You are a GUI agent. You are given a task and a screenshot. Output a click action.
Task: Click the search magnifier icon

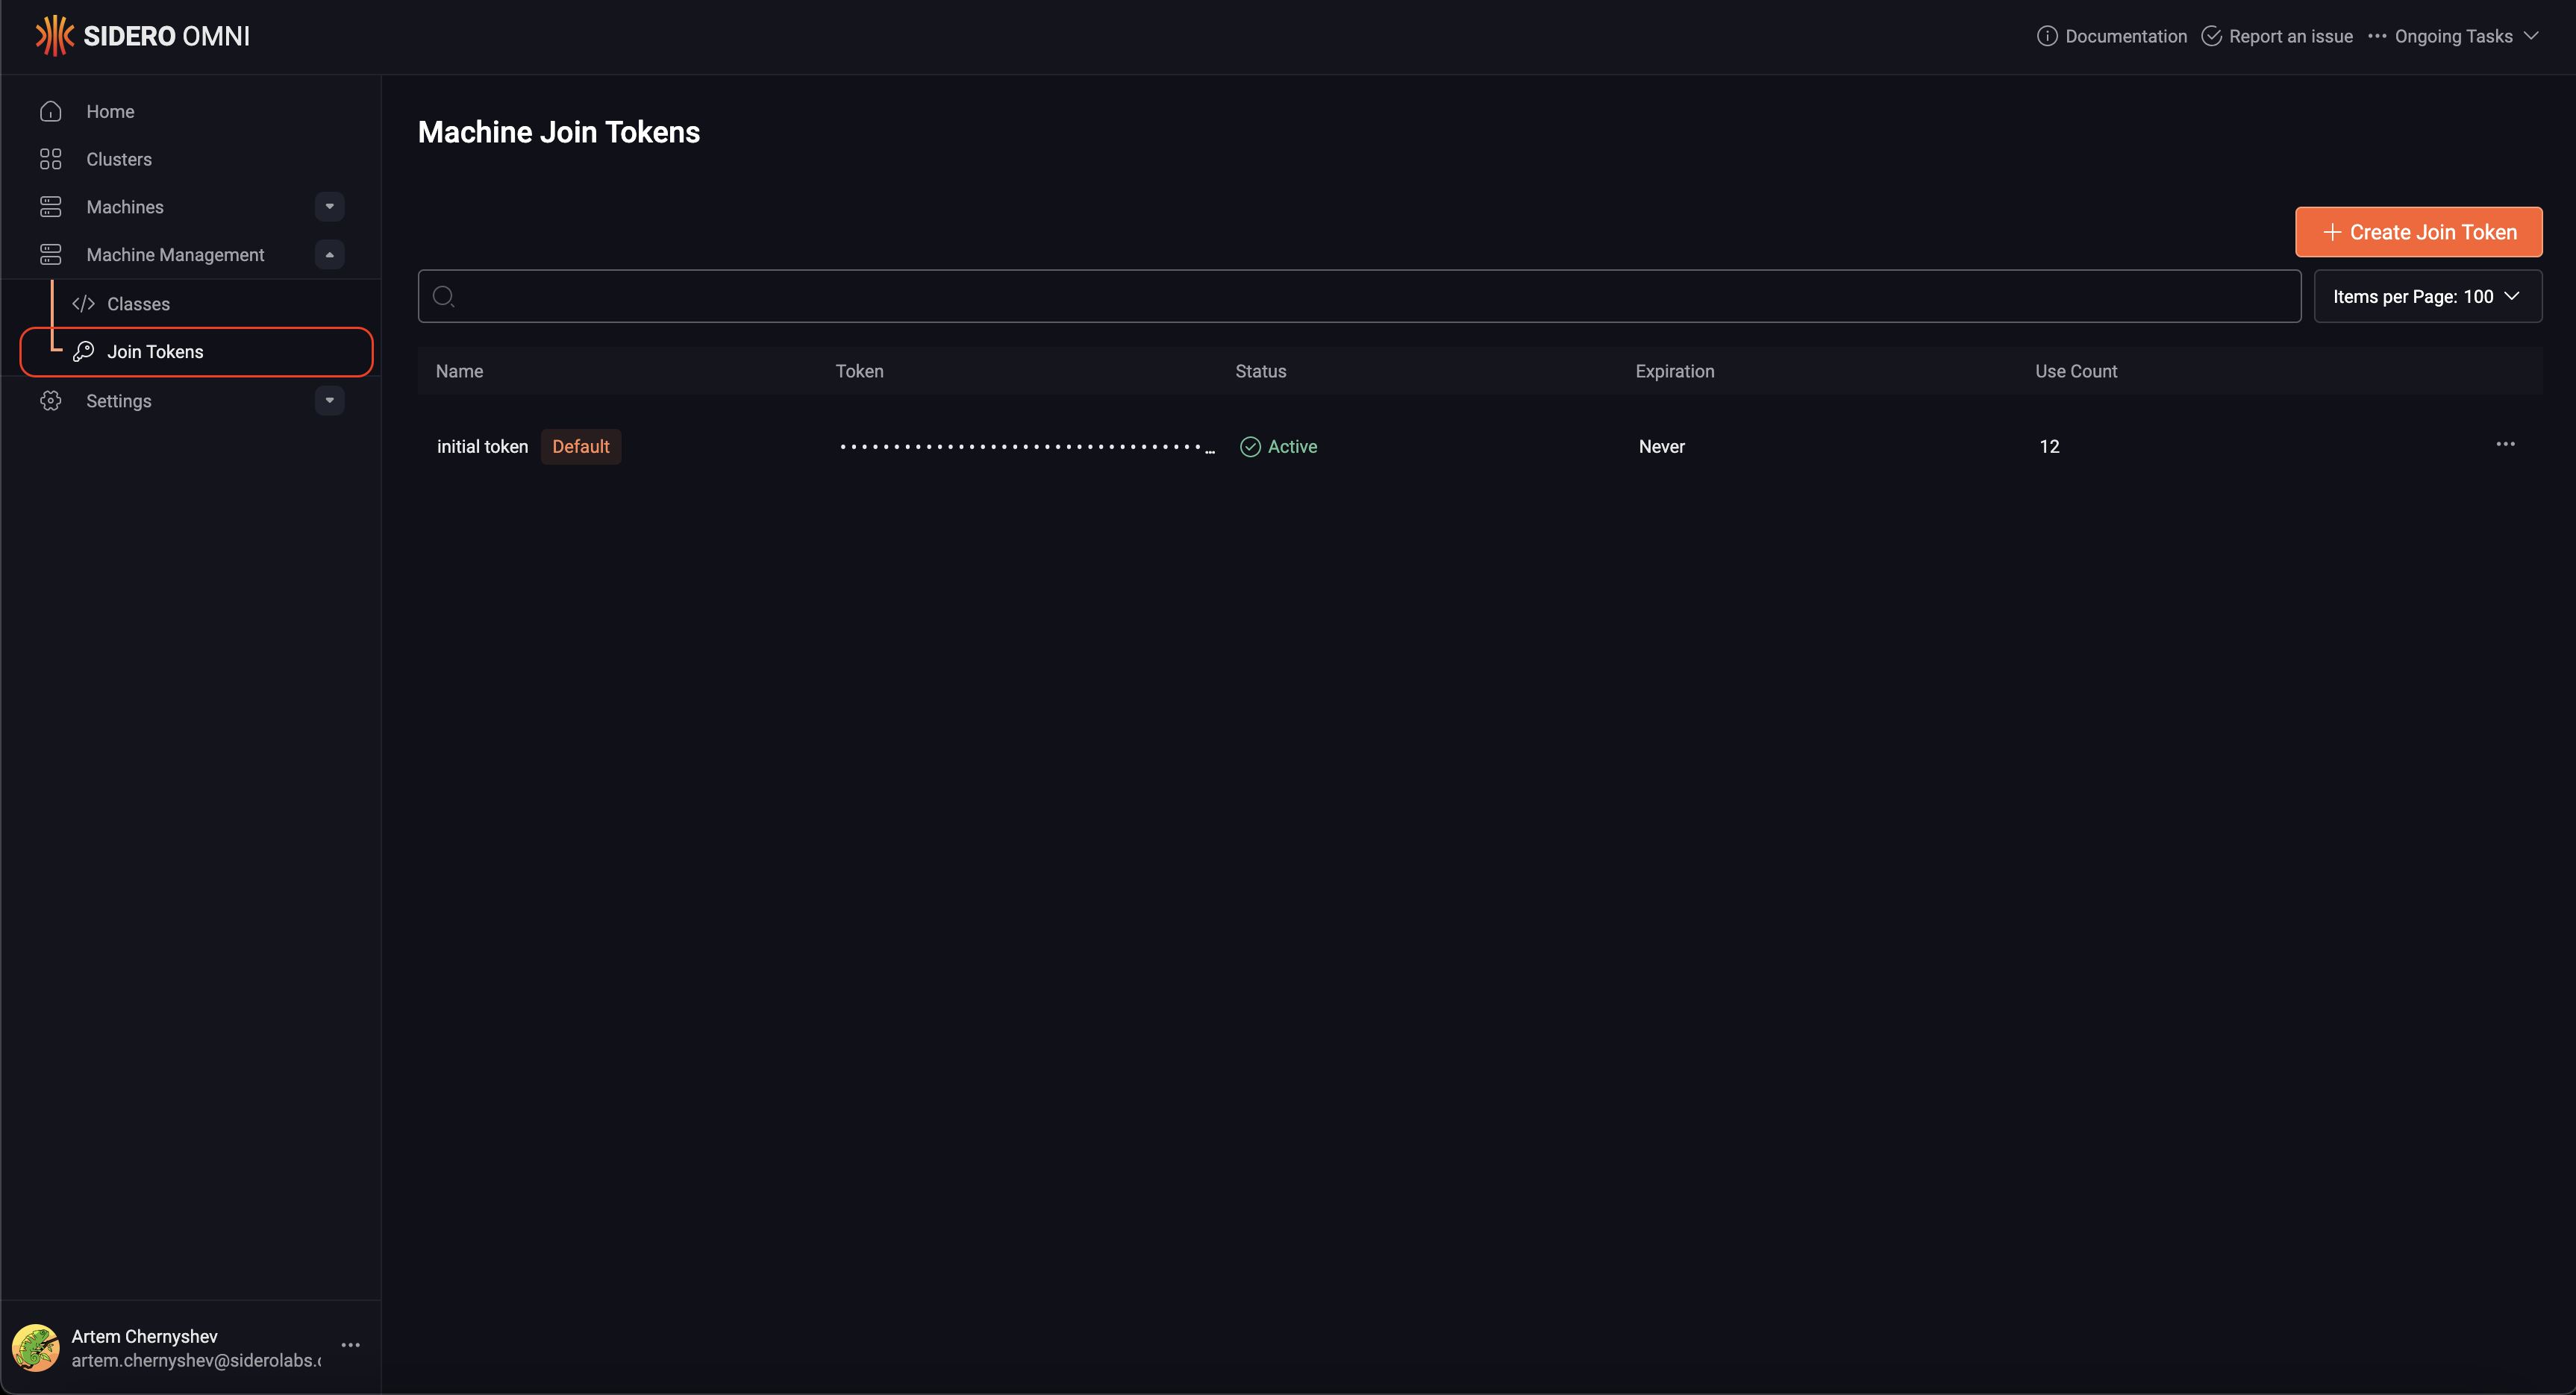[444, 296]
